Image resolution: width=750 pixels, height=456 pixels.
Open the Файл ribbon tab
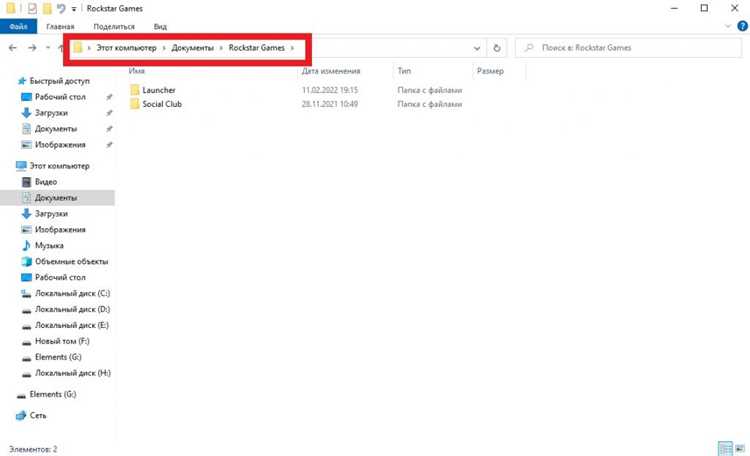18,26
